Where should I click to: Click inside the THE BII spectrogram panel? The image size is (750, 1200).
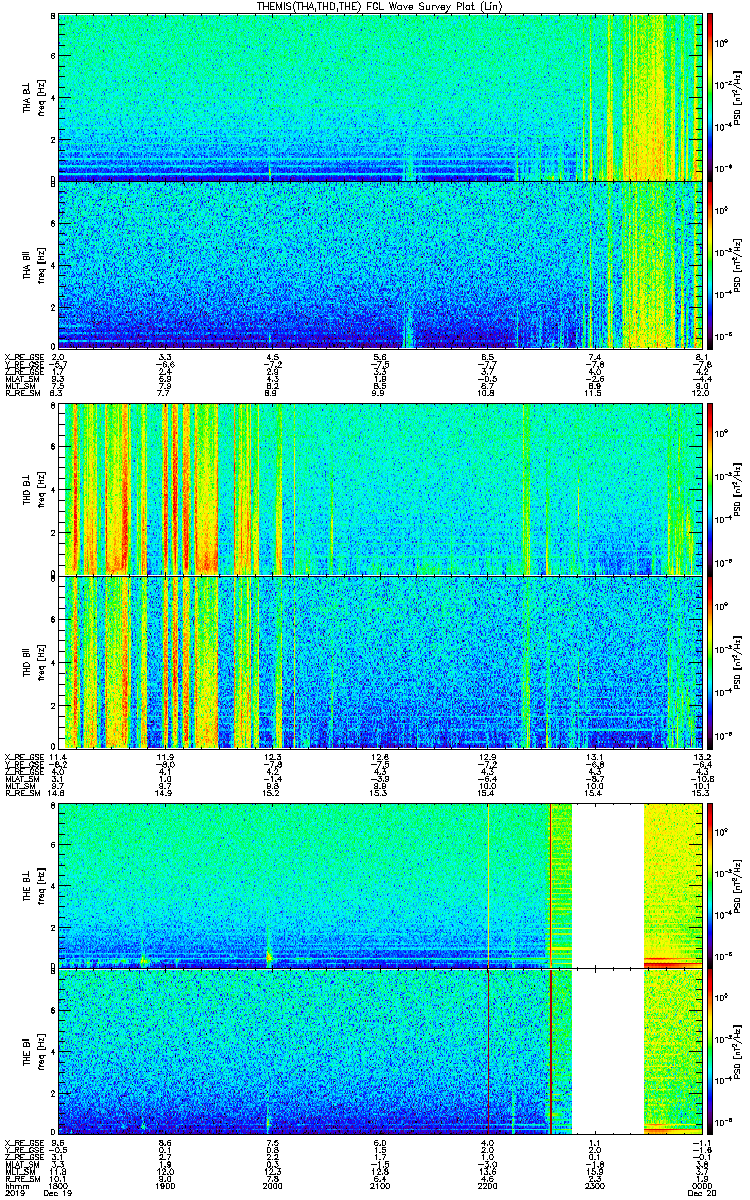pos(382,1052)
